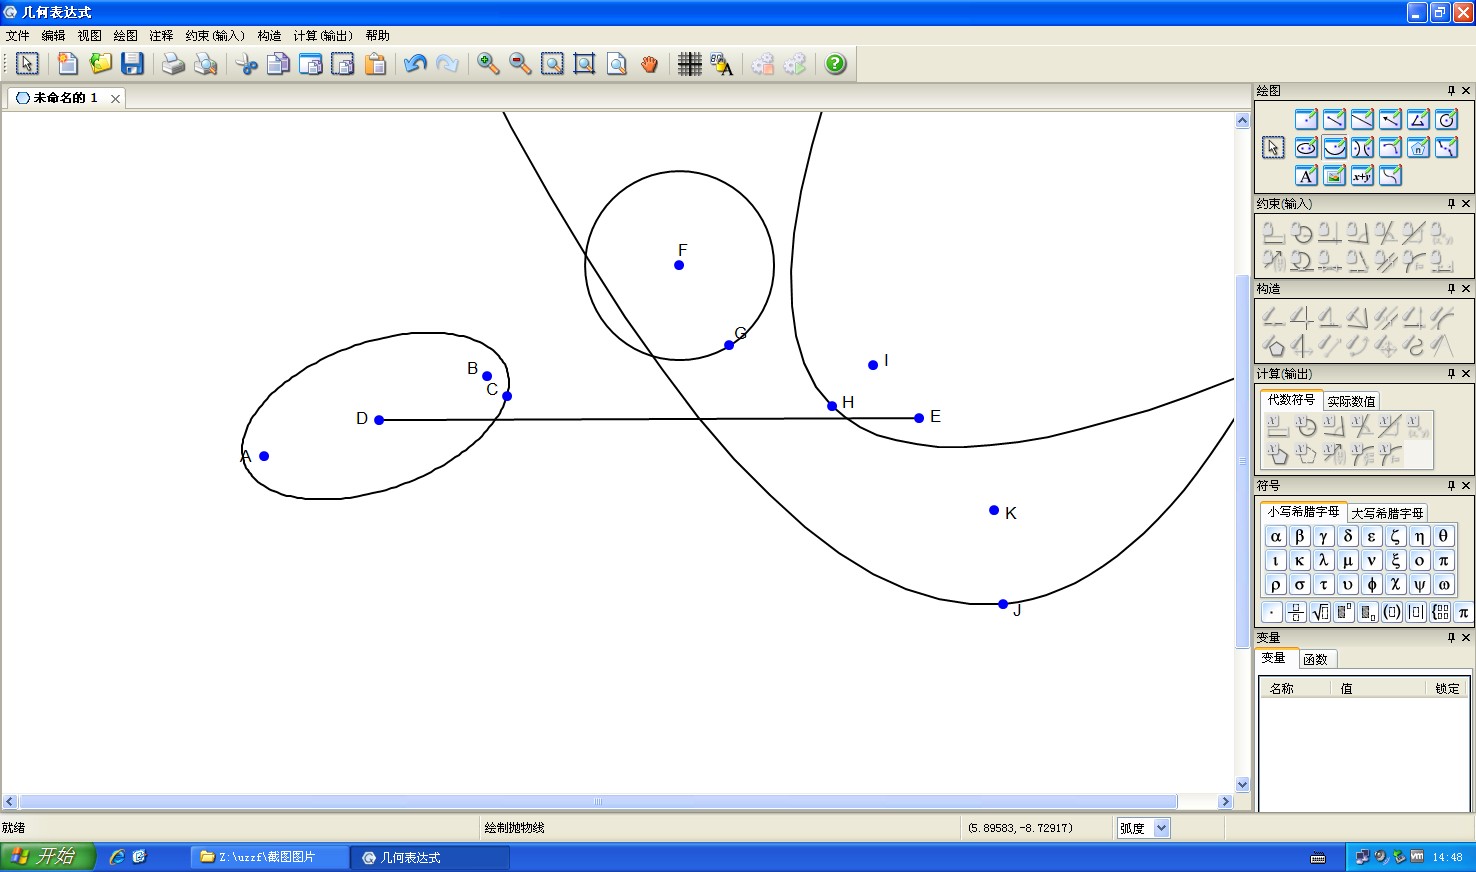Image resolution: width=1476 pixels, height=872 pixels.
Task: Insert the alpha symbol
Action: click(1275, 537)
